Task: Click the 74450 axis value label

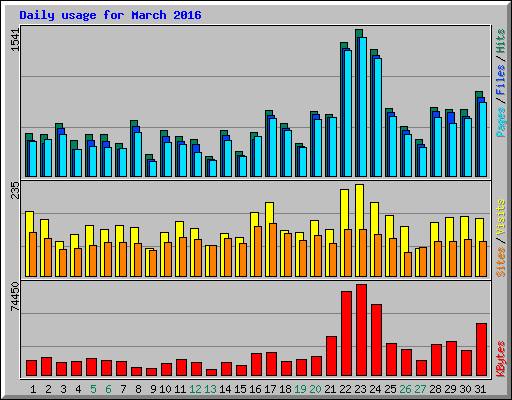Action: point(16,296)
